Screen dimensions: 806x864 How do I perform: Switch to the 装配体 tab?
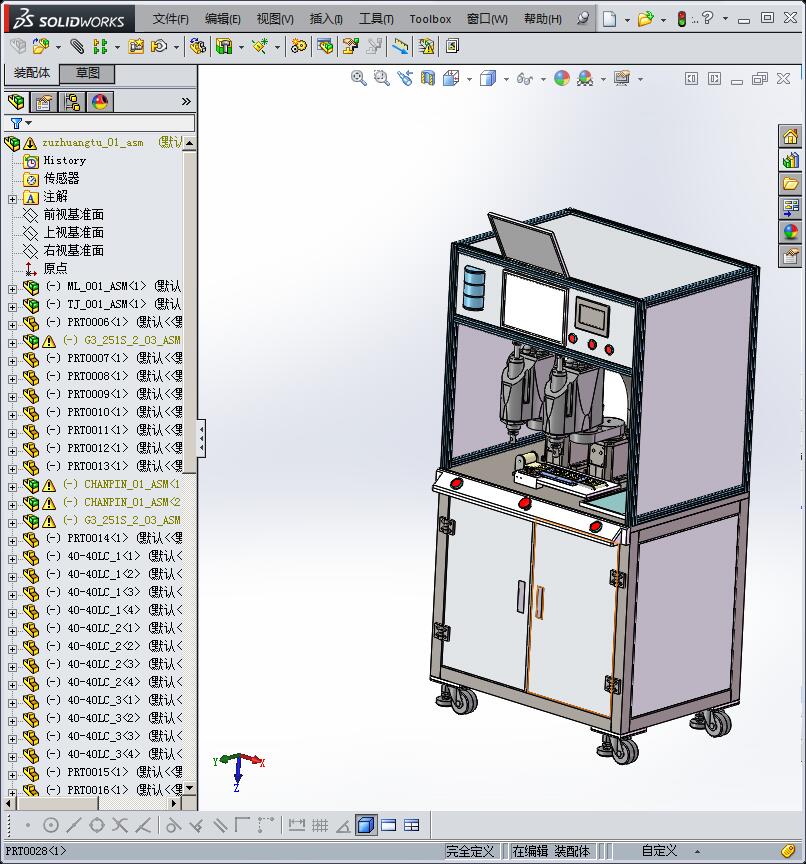coord(31,73)
